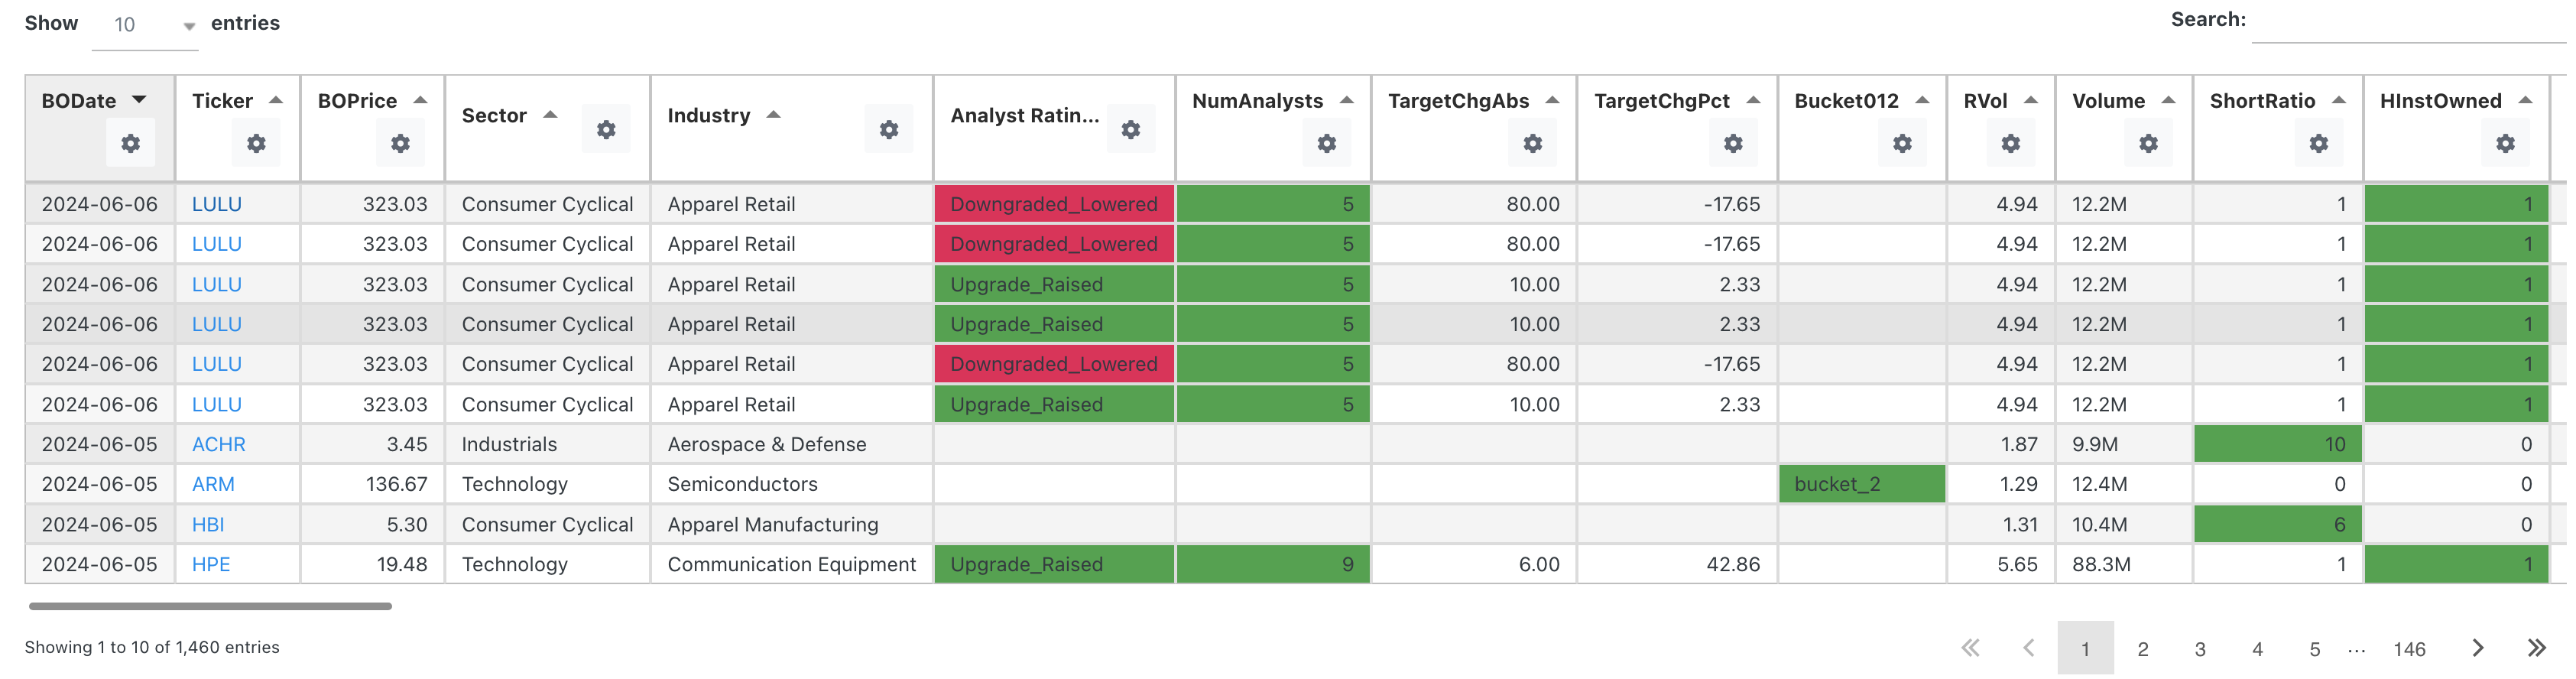This screenshot has width=2576, height=679.
Task: Jump to page 146 in pagination
Action: point(2408,649)
